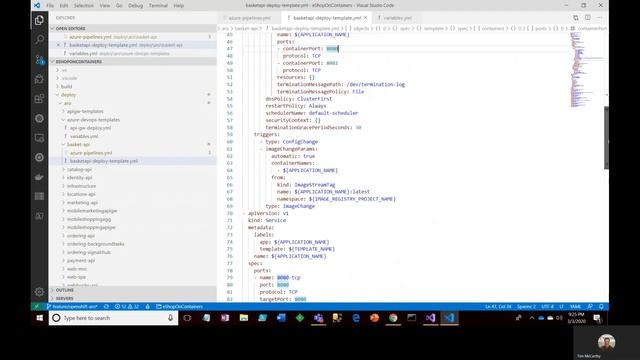The image size is (640, 360).
Task: Click the git branch name in status bar
Action: click(72, 307)
